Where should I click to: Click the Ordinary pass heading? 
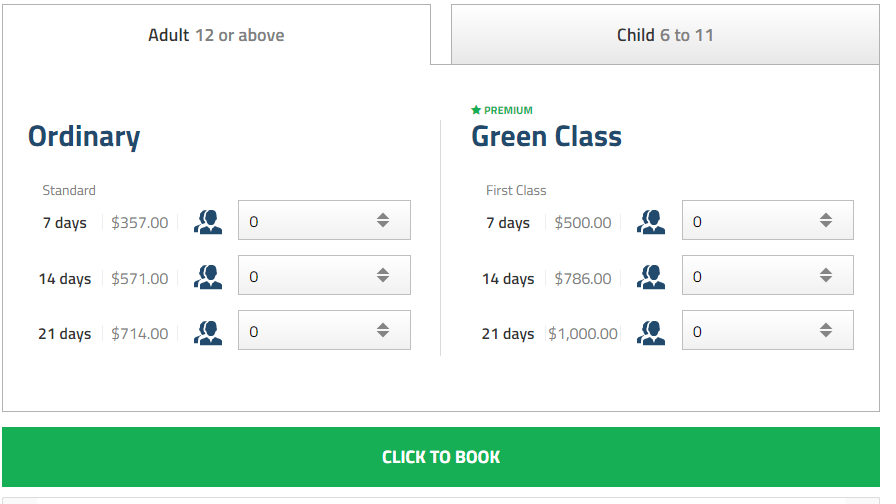tap(84, 137)
